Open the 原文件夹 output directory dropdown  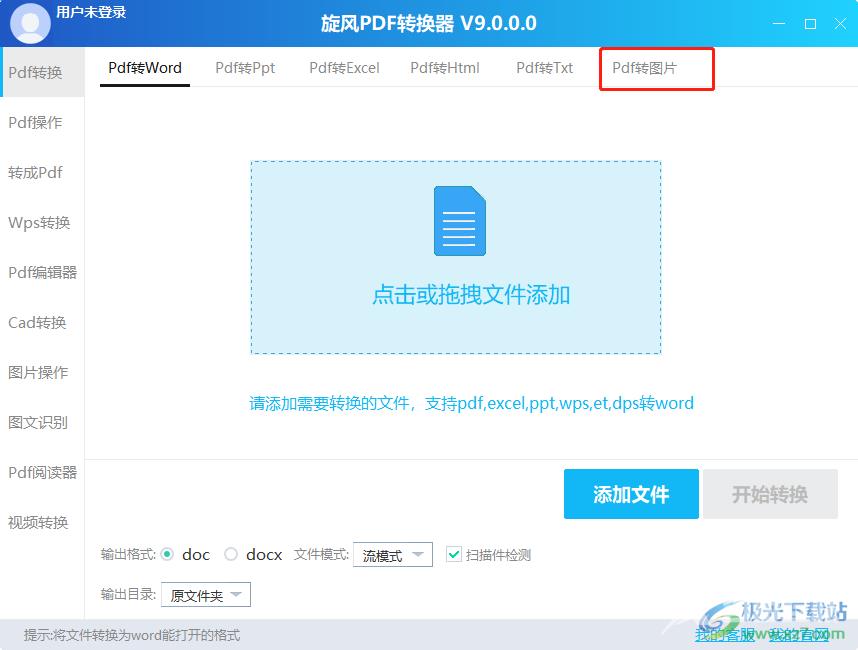pyautogui.click(x=206, y=595)
